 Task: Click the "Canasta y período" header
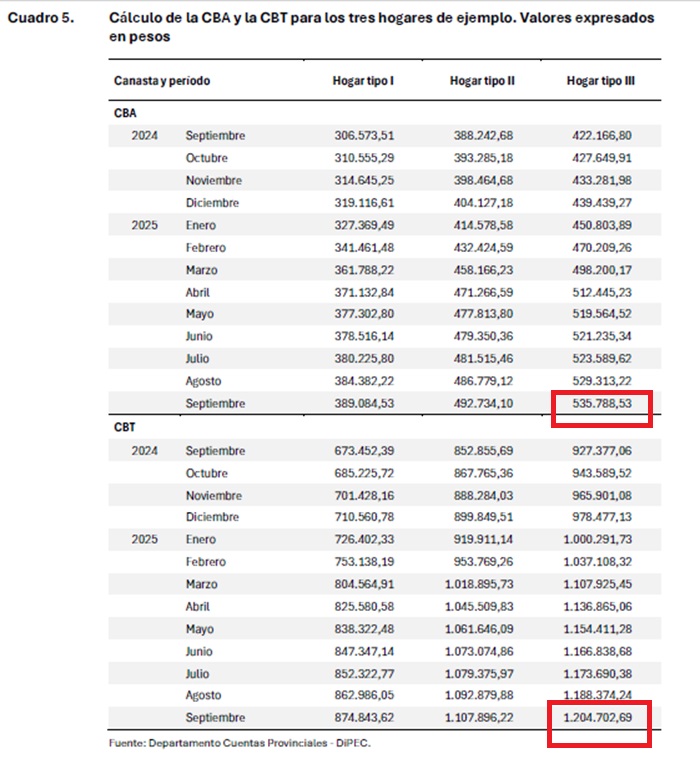pyautogui.click(x=162, y=80)
